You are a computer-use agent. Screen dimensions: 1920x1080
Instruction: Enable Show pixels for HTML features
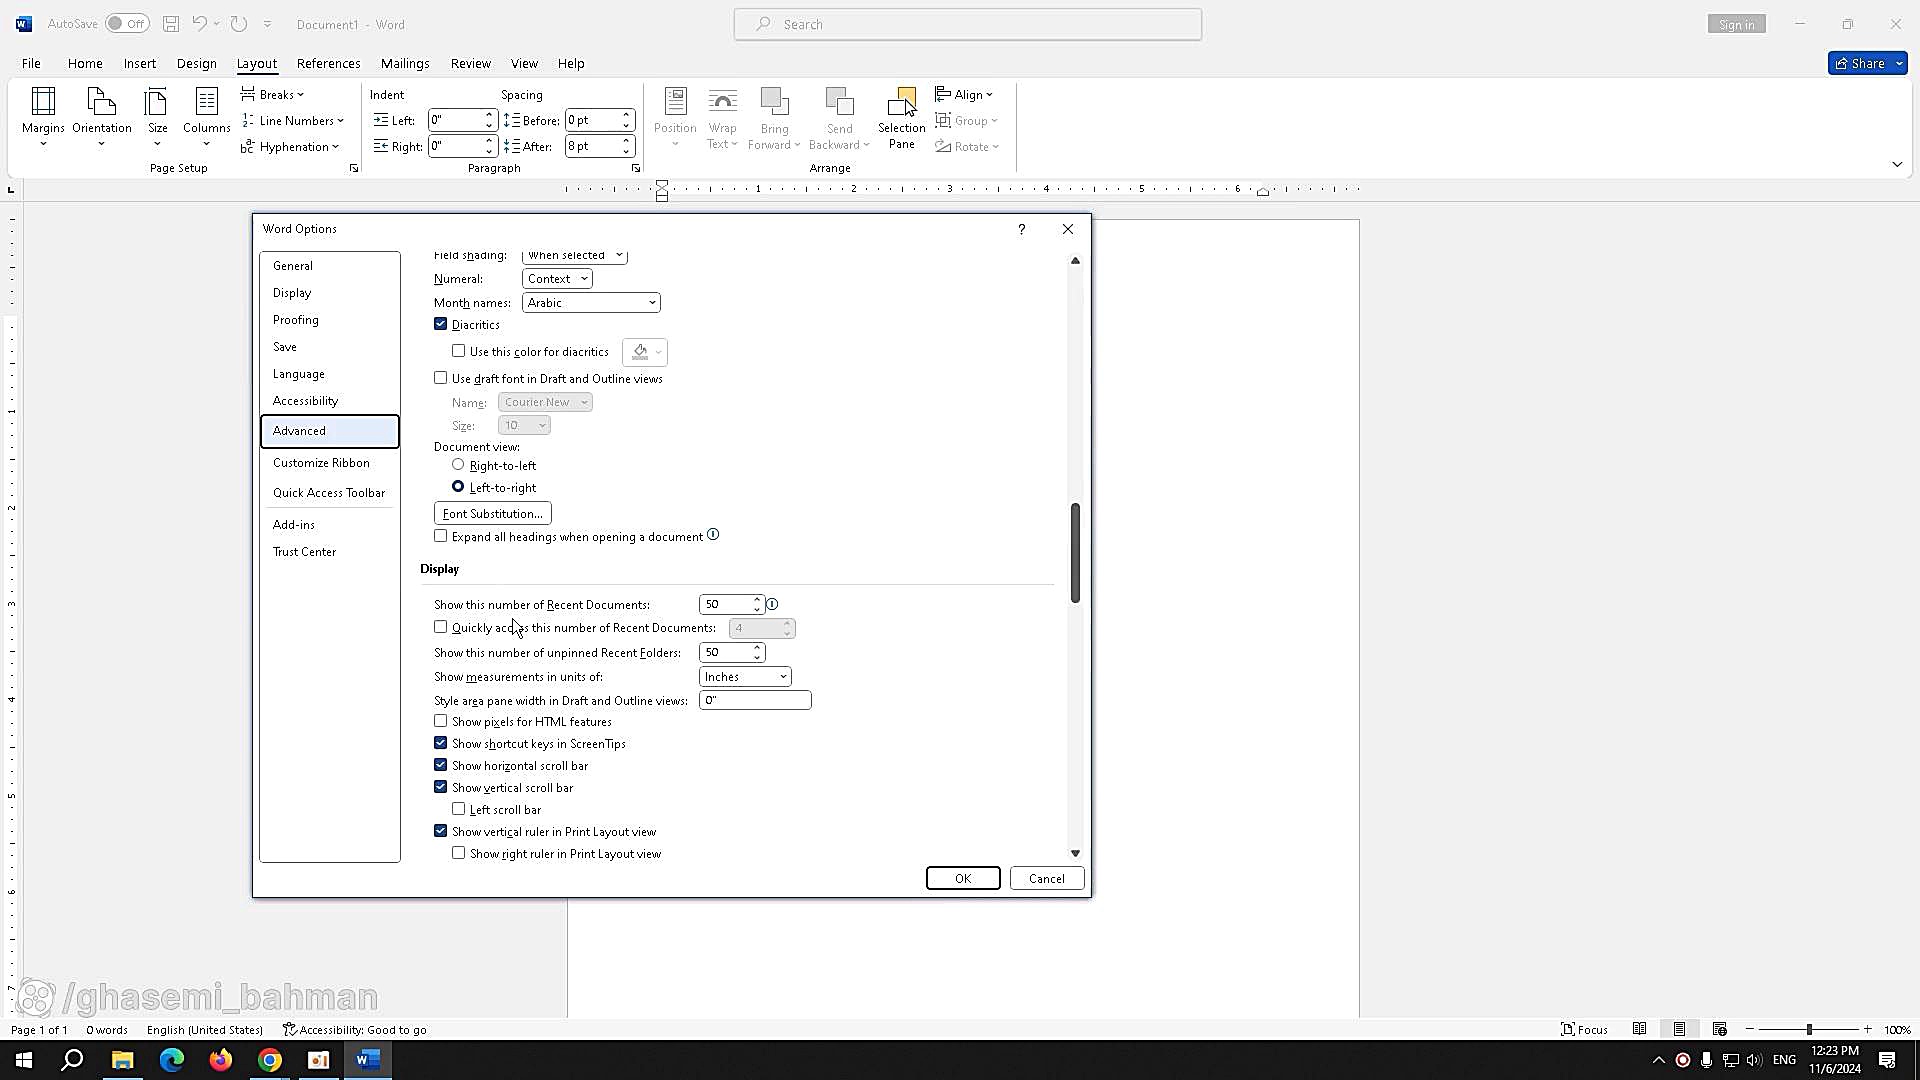(x=441, y=721)
